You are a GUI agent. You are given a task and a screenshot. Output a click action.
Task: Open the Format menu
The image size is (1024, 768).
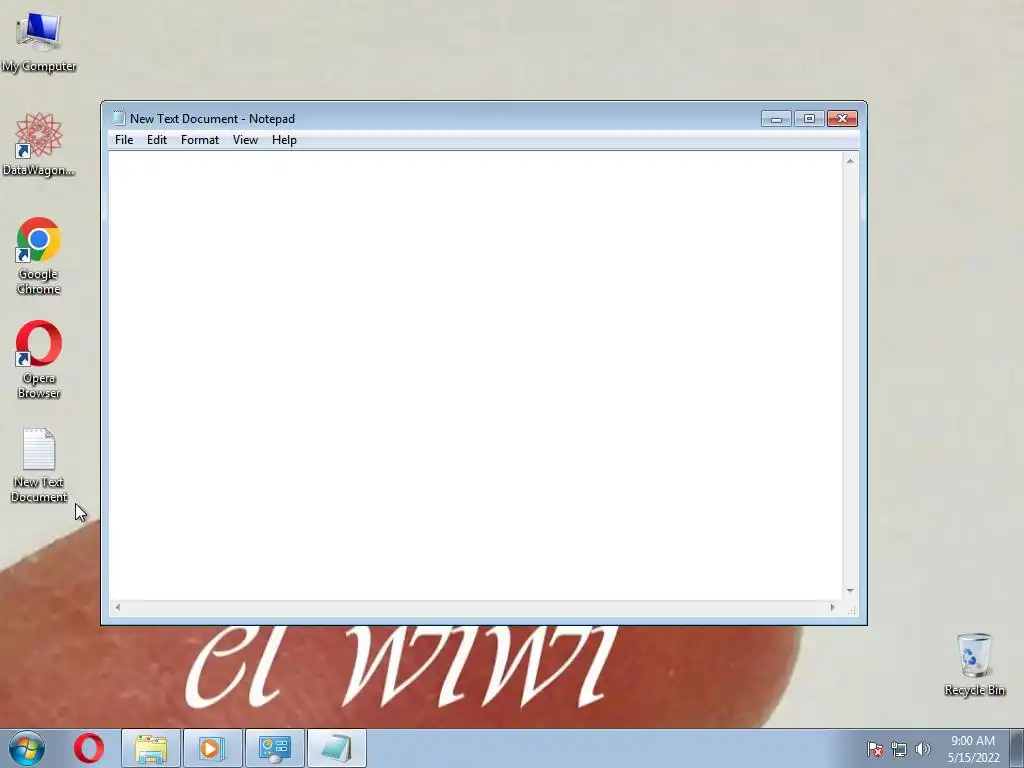(200, 140)
